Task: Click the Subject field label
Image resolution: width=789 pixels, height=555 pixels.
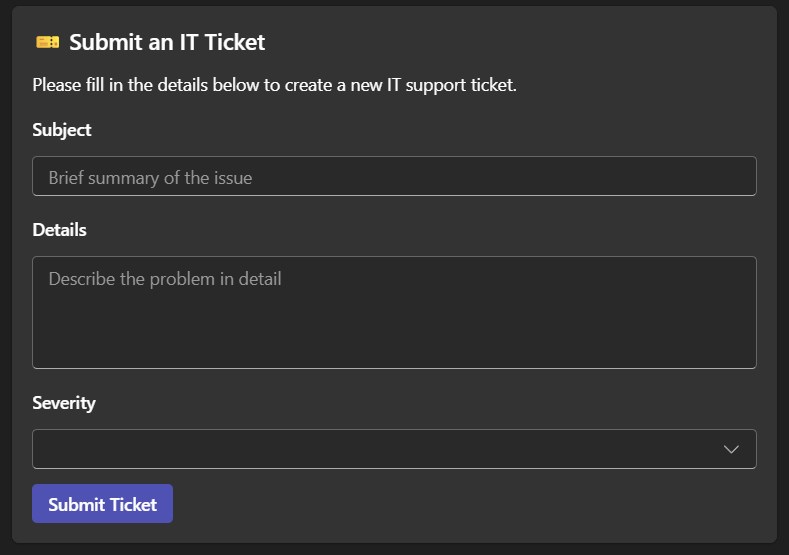Action: point(62,130)
